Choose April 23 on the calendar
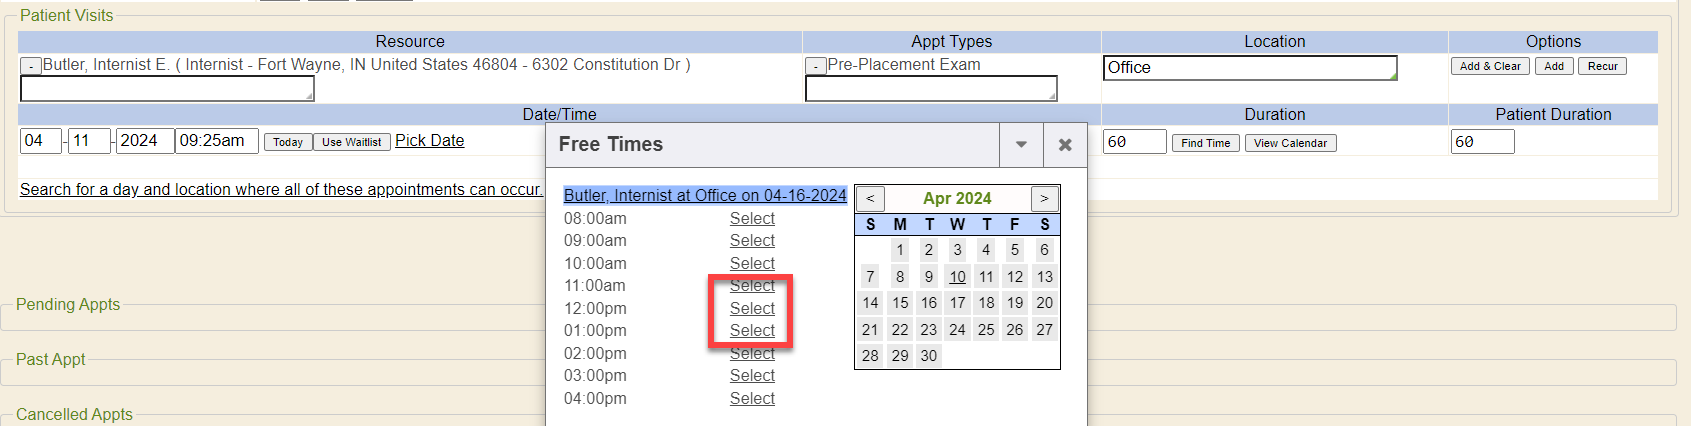The image size is (1691, 426). coord(929,329)
